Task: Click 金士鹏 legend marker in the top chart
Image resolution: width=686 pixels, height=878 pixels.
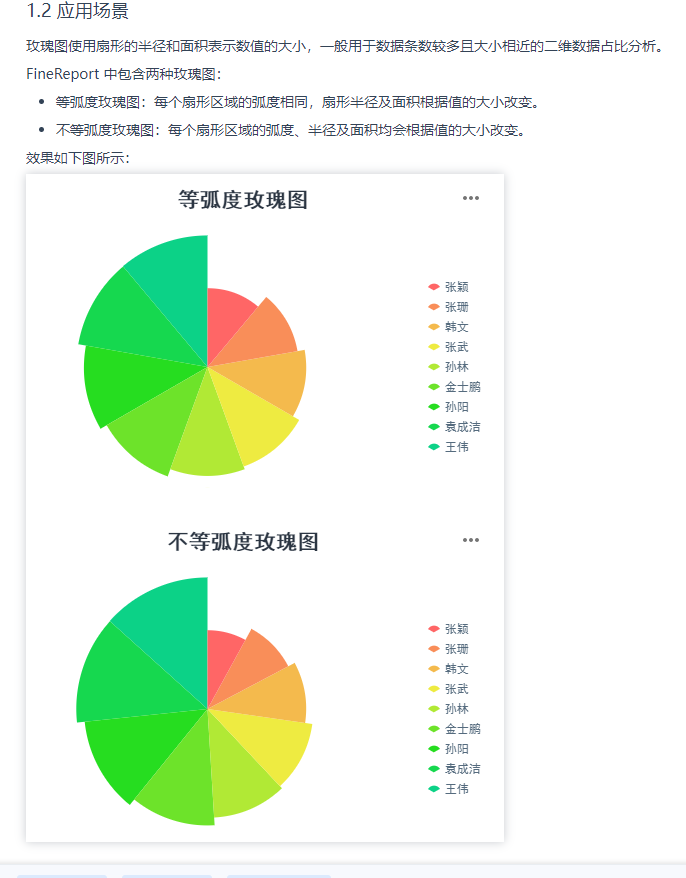Action: (x=433, y=387)
